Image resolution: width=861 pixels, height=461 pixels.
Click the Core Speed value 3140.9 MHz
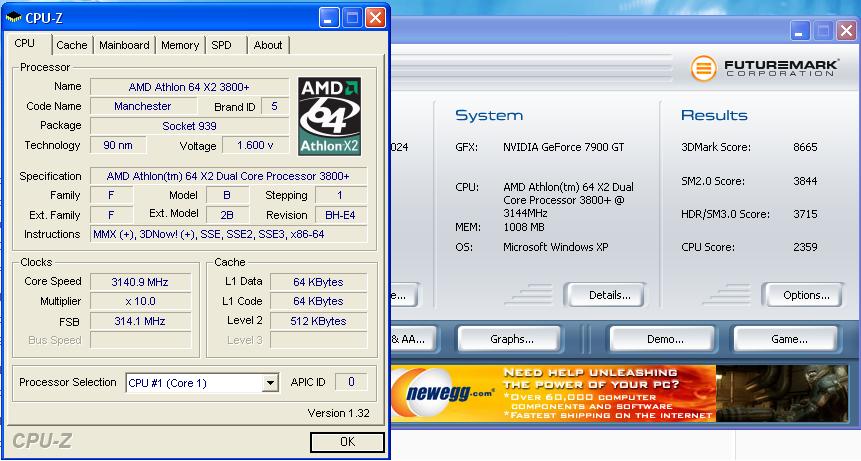[140, 282]
